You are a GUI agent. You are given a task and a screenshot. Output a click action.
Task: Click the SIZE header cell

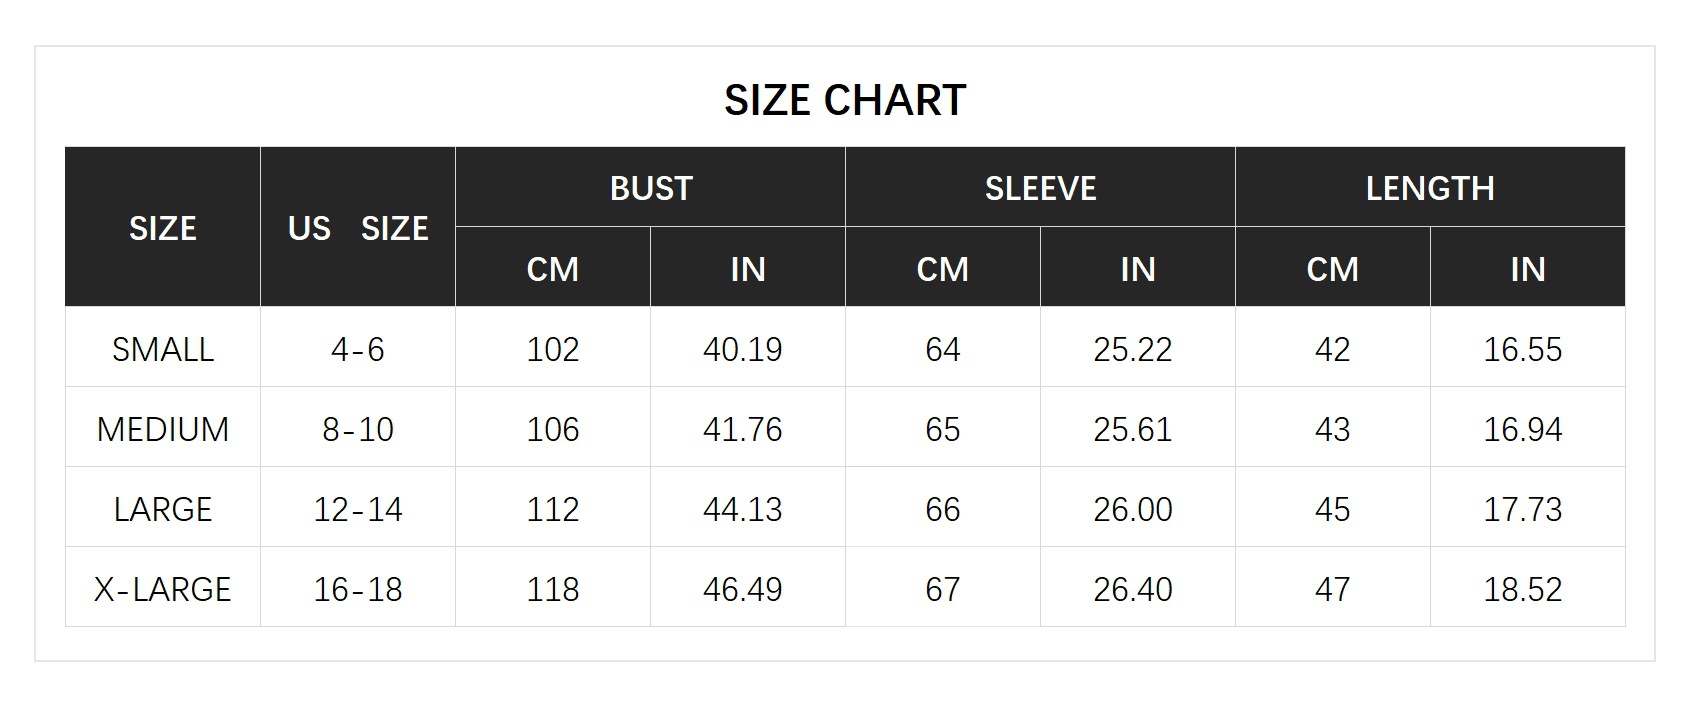coord(163,227)
